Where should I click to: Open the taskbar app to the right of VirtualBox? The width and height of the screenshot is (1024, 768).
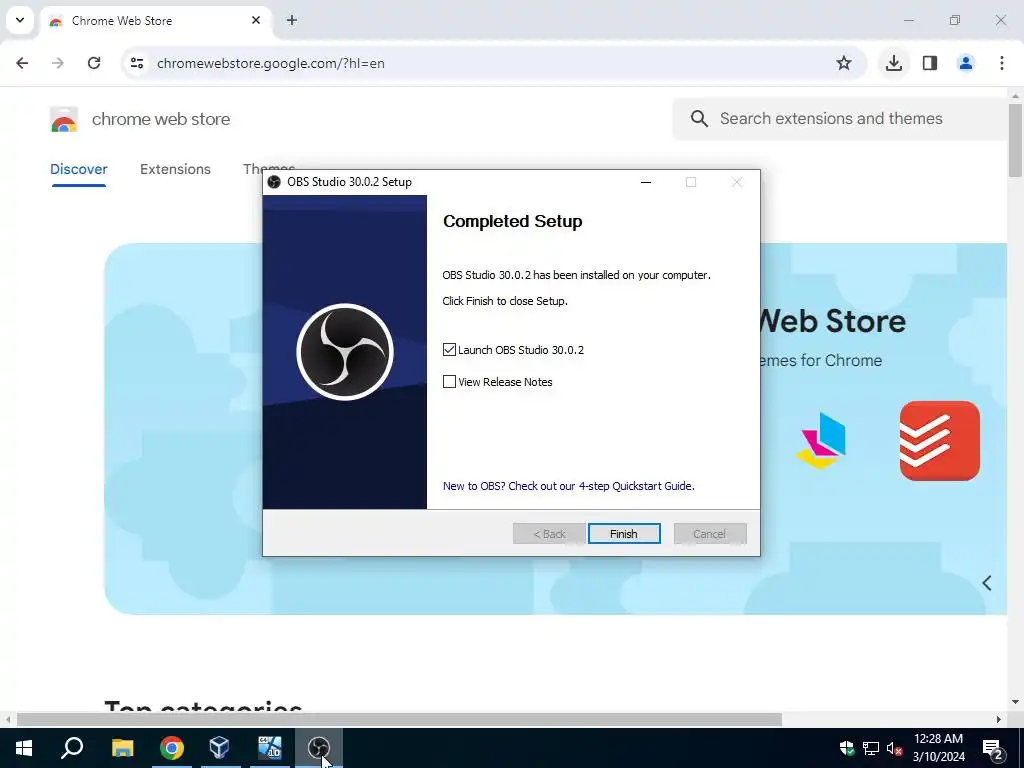click(269, 748)
